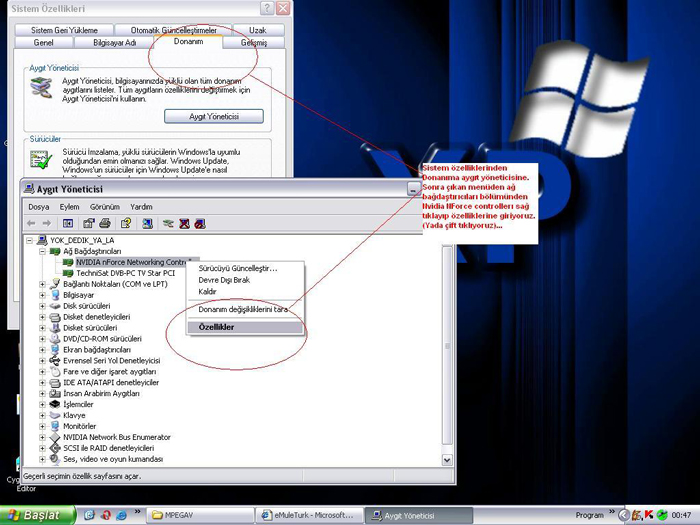Choose Donanım değişikliklerini tara

click(x=245, y=309)
